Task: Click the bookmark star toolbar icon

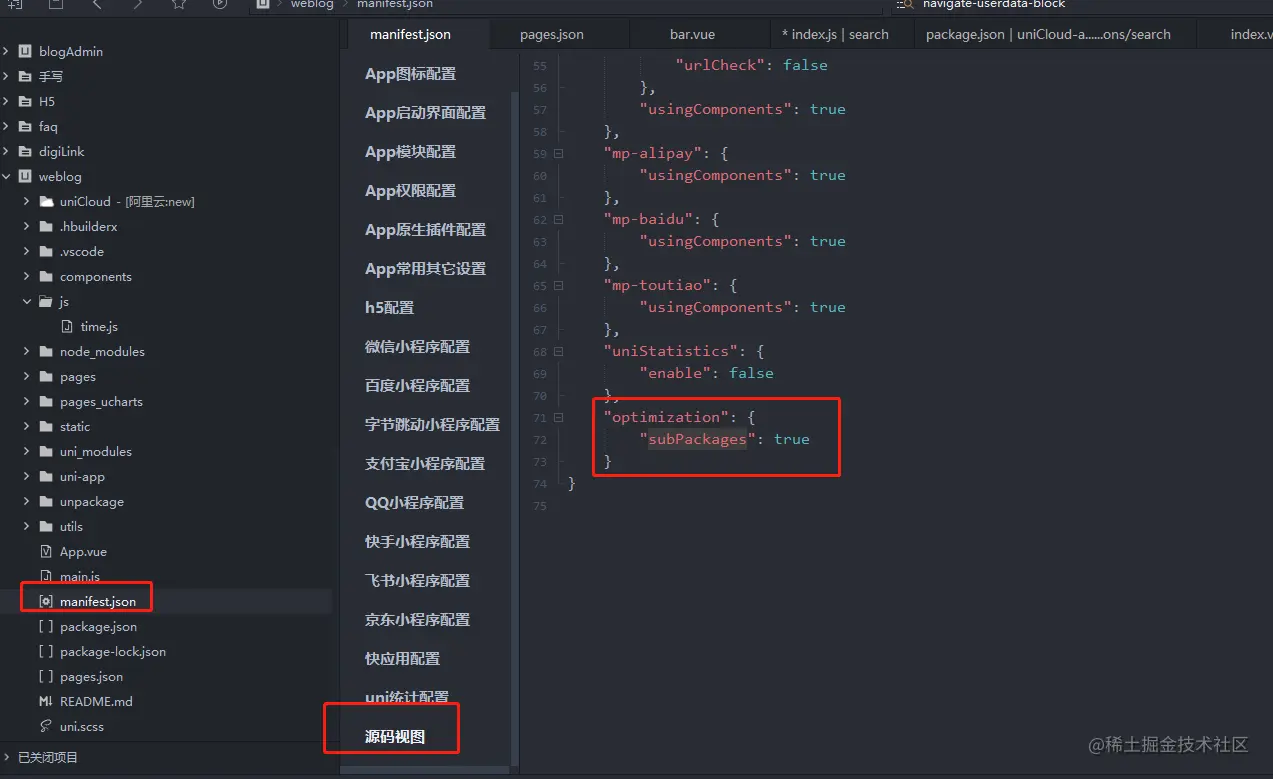Action: (178, 4)
